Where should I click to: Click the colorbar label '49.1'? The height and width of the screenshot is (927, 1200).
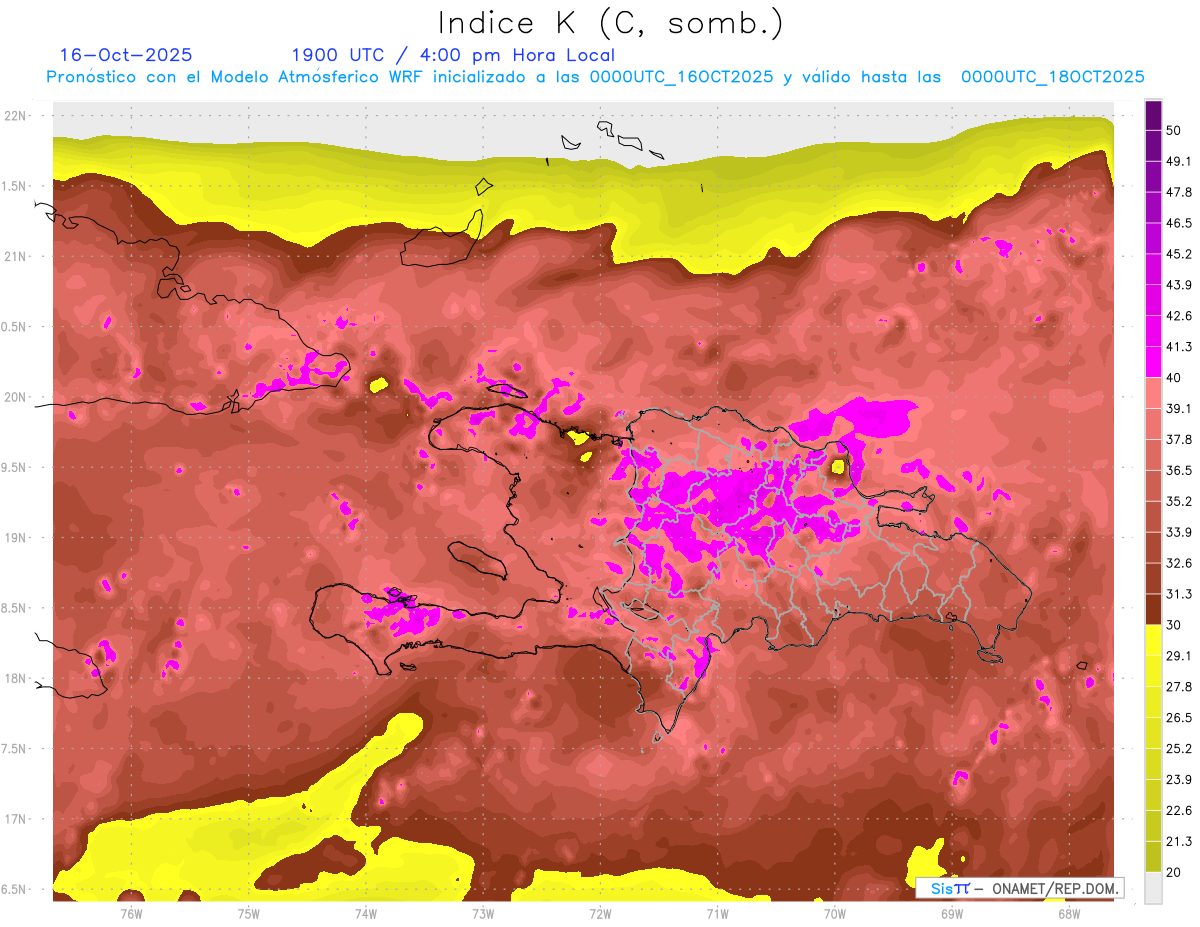coord(1179,161)
